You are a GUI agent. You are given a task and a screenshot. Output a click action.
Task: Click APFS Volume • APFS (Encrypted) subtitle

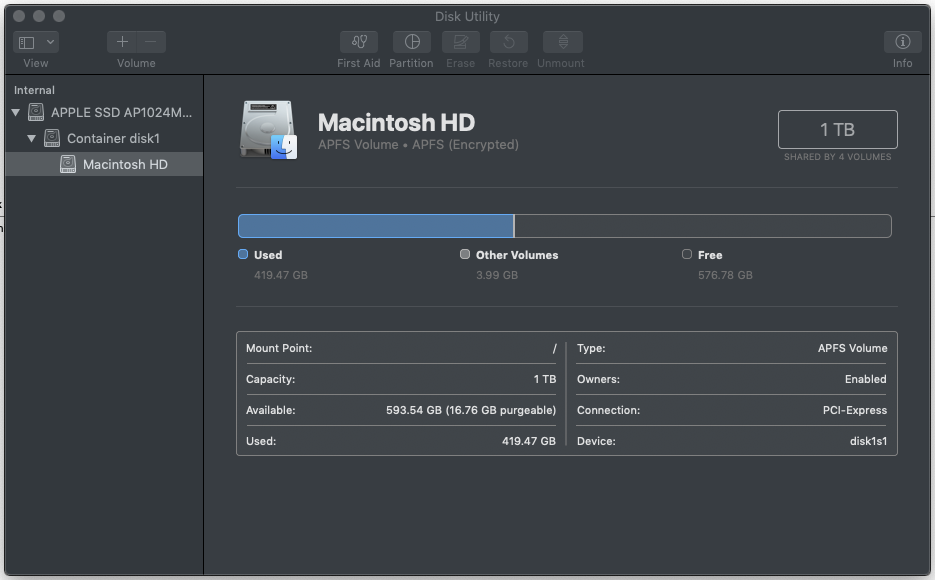point(418,145)
